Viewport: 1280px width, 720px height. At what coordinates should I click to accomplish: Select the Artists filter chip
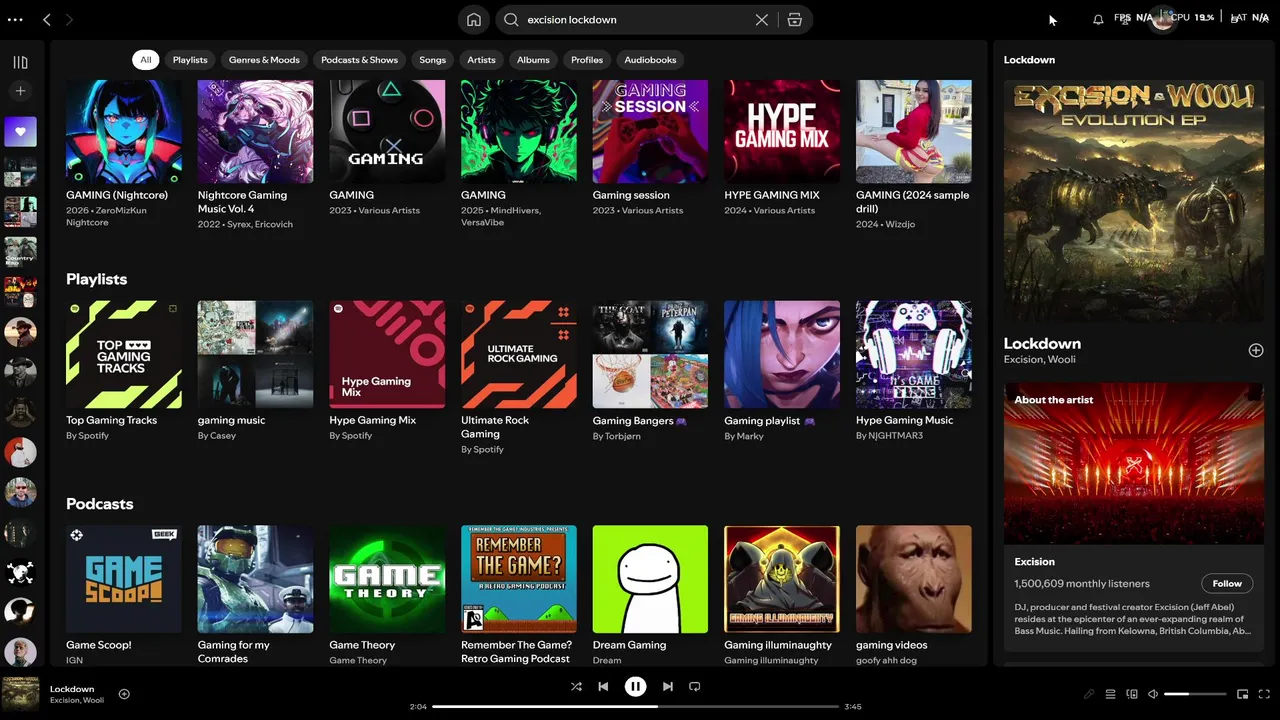[481, 59]
